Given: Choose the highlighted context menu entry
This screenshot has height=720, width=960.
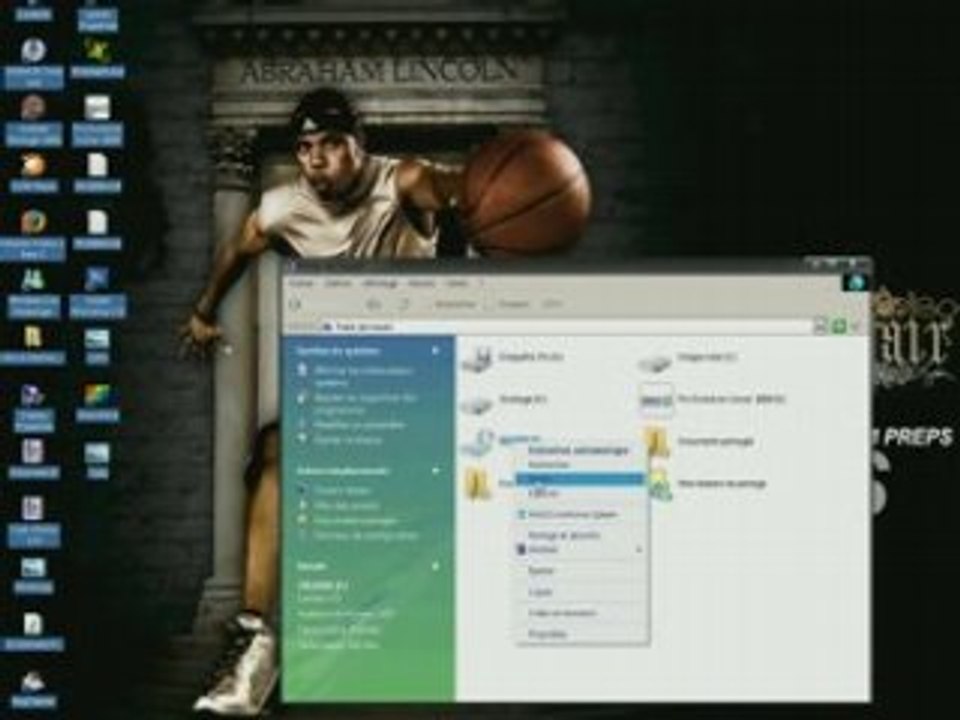Looking at the screenshot, I should 580,479.
